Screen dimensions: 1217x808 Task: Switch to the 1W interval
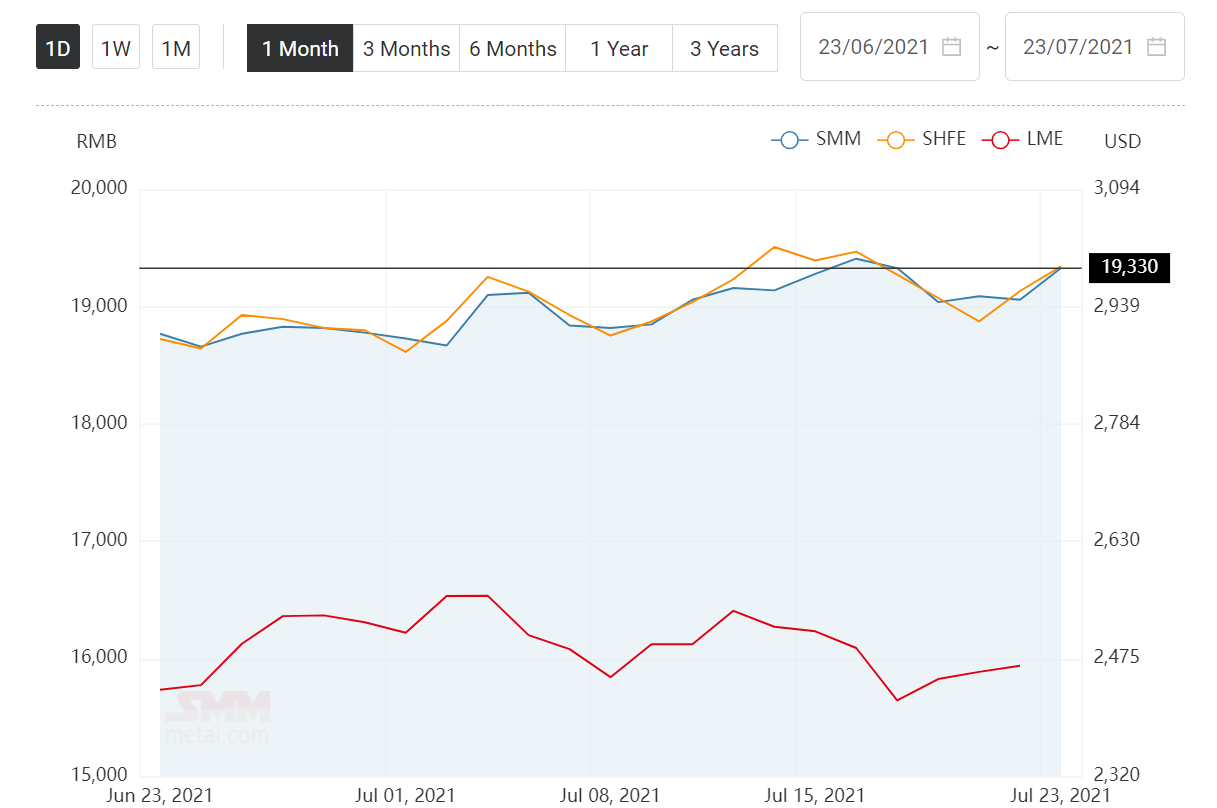[x=116, y=48]
